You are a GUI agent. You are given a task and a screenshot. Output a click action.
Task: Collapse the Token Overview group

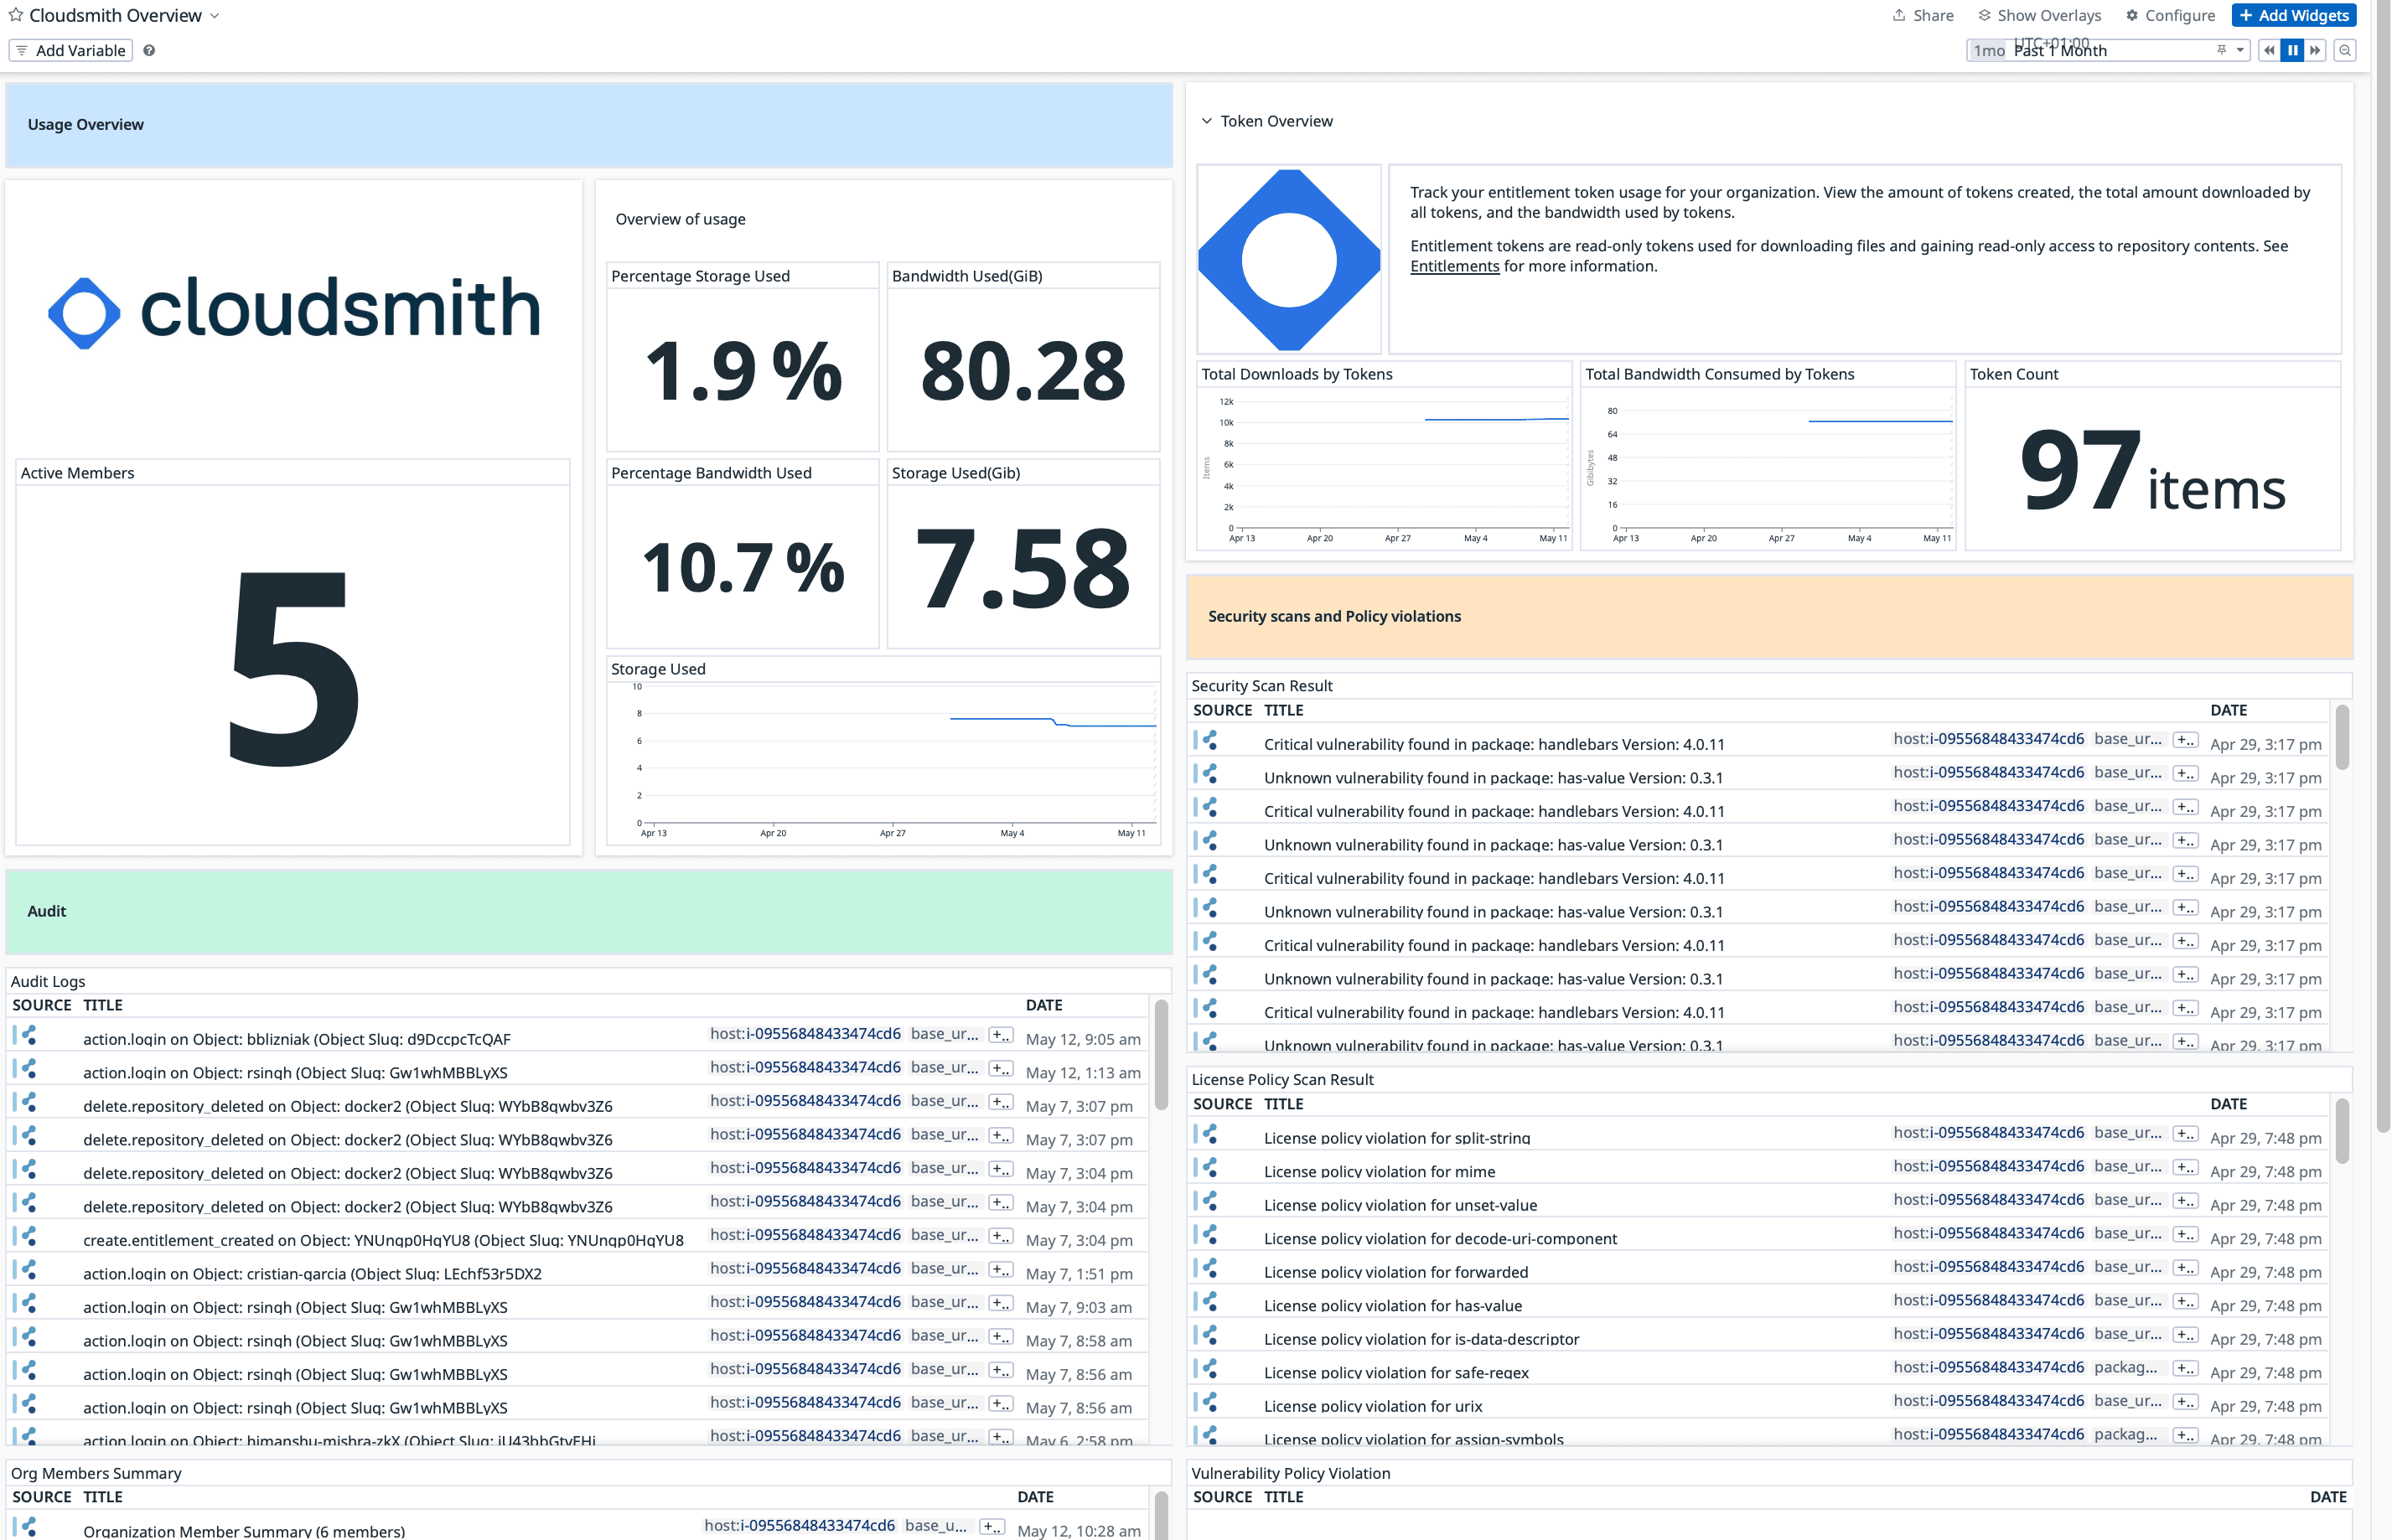(x=1206, y=121)
